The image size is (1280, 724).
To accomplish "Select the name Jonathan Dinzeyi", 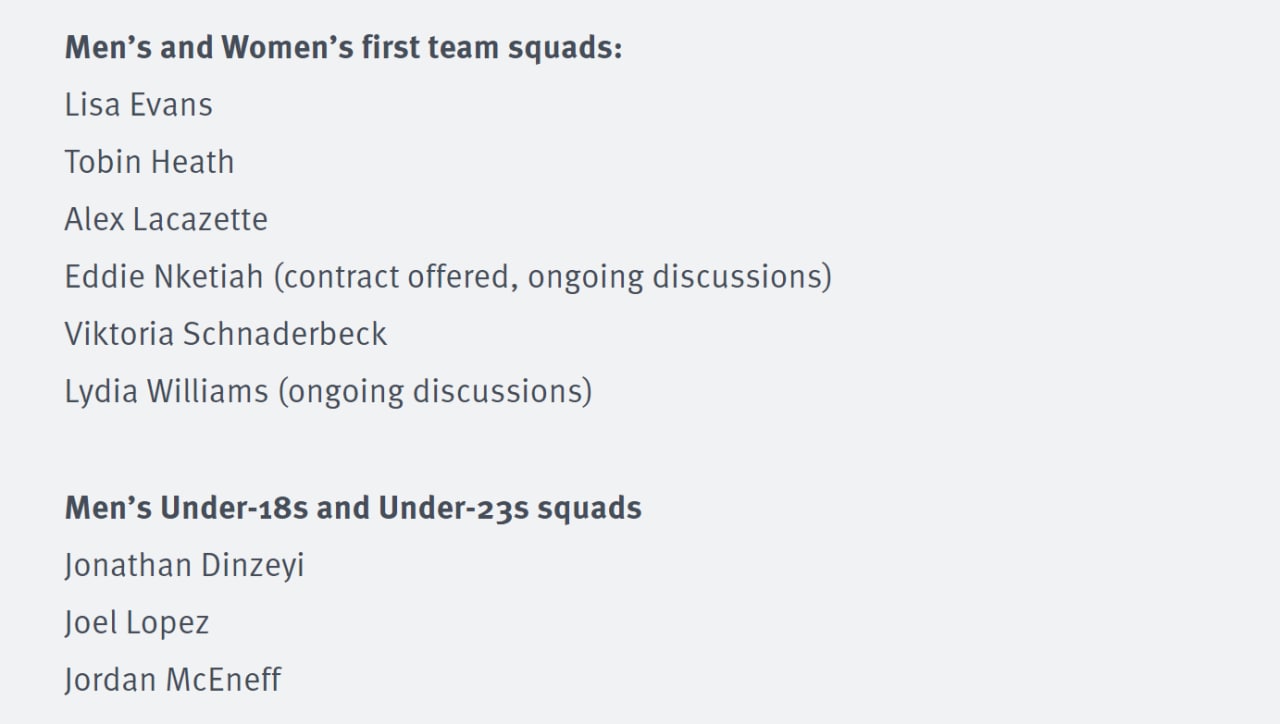I will (x=184, y=566).
